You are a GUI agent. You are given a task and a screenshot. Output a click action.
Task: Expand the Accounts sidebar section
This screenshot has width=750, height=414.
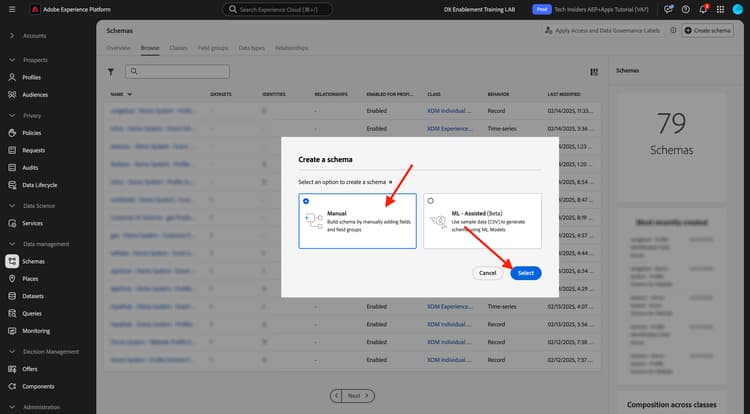click(12, 35)
